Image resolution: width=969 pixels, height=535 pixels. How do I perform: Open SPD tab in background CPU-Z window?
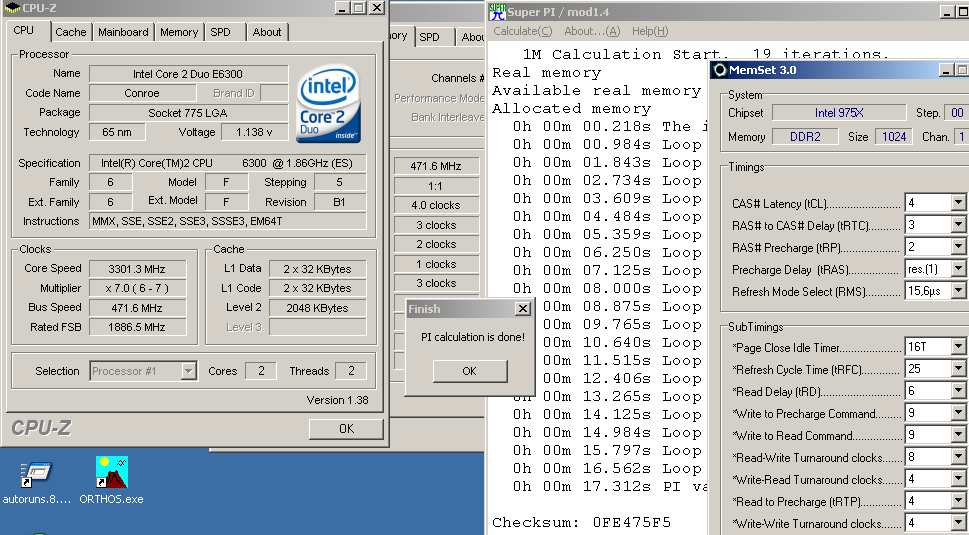point(429,37)
